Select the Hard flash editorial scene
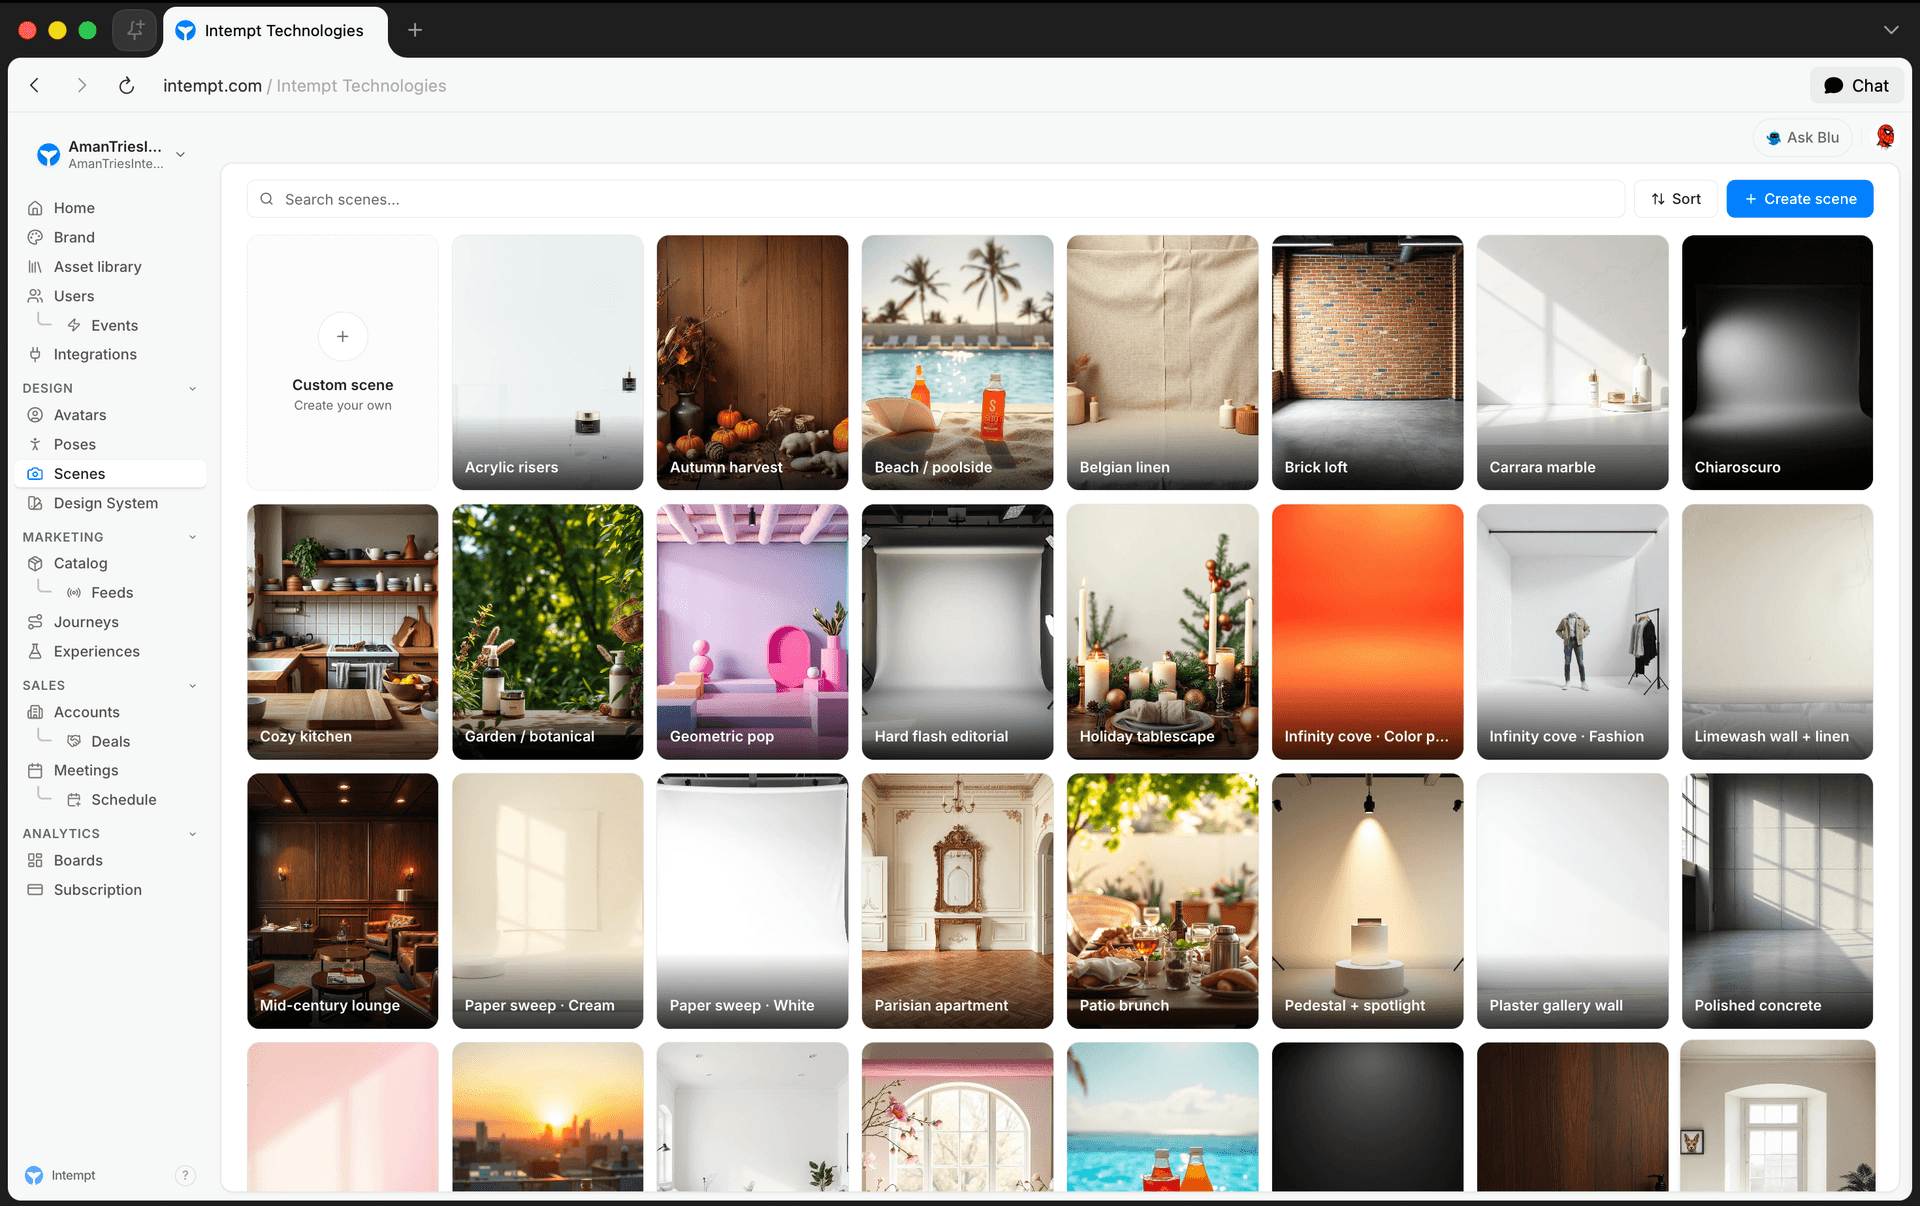The width and height of the screenshot is (1920, 1206). [x=958, y=632]
